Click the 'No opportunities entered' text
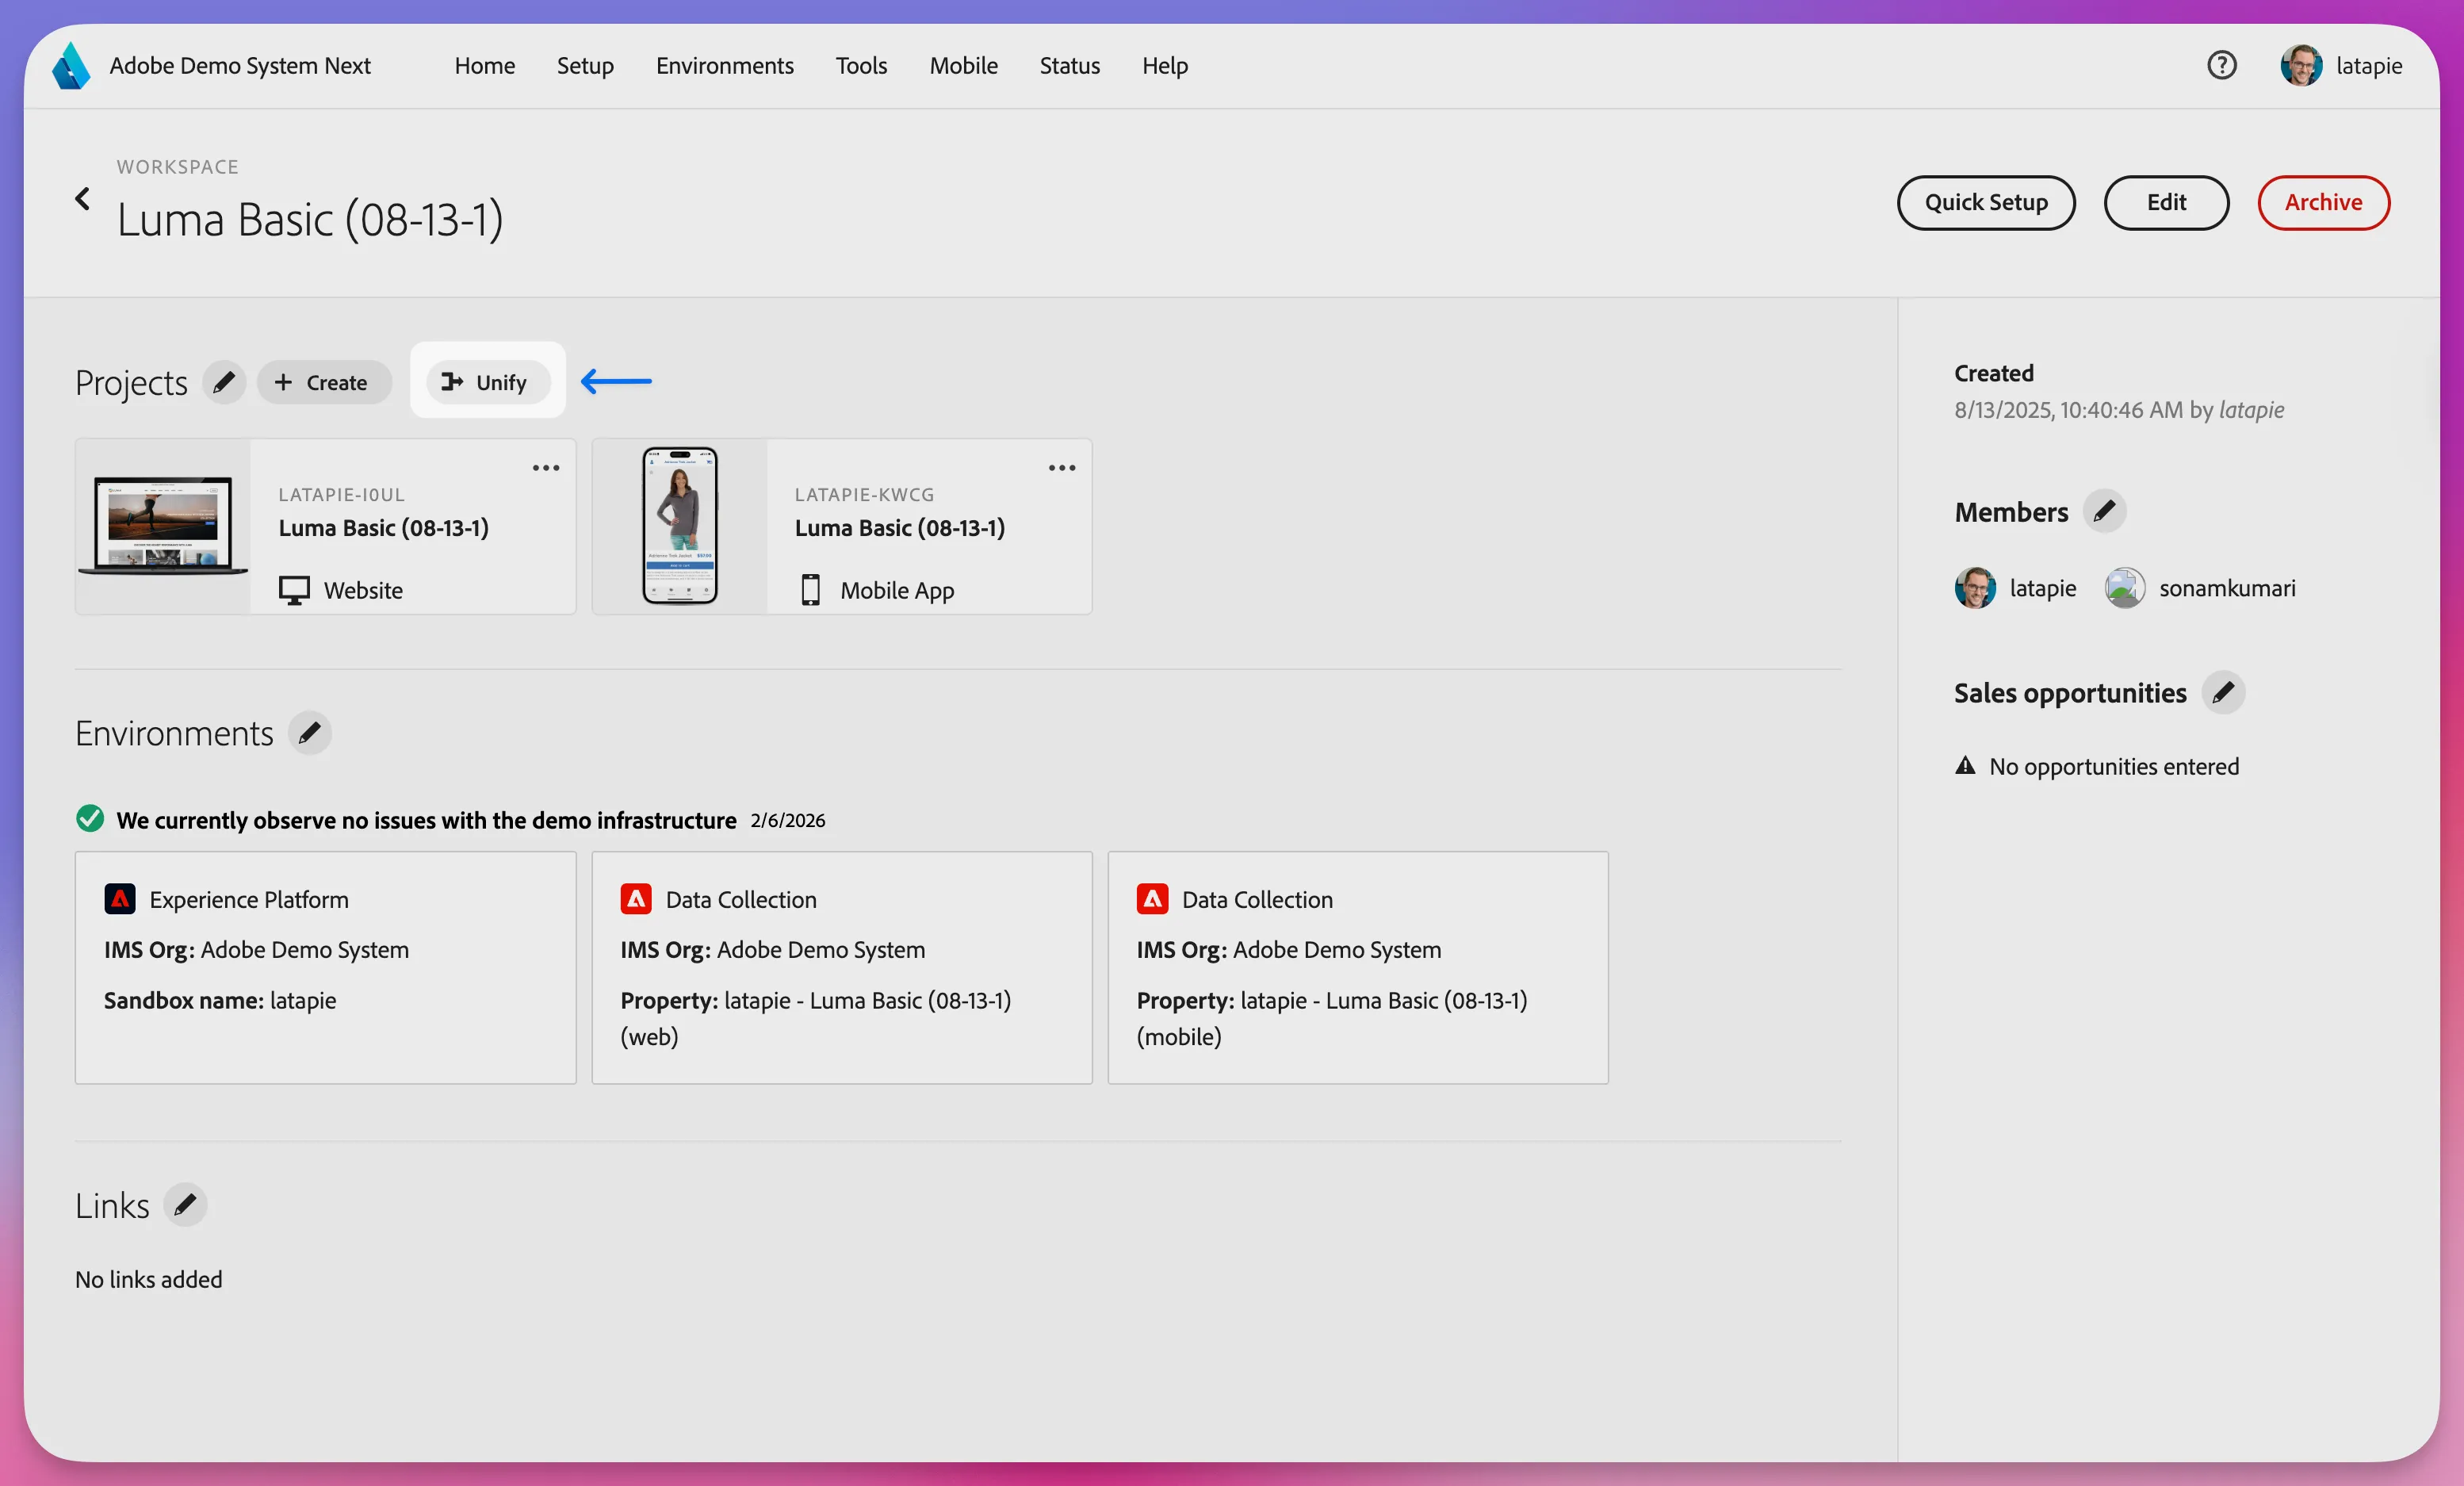The height and width of the screenshot is (1486, 2464). [2113, 766]
